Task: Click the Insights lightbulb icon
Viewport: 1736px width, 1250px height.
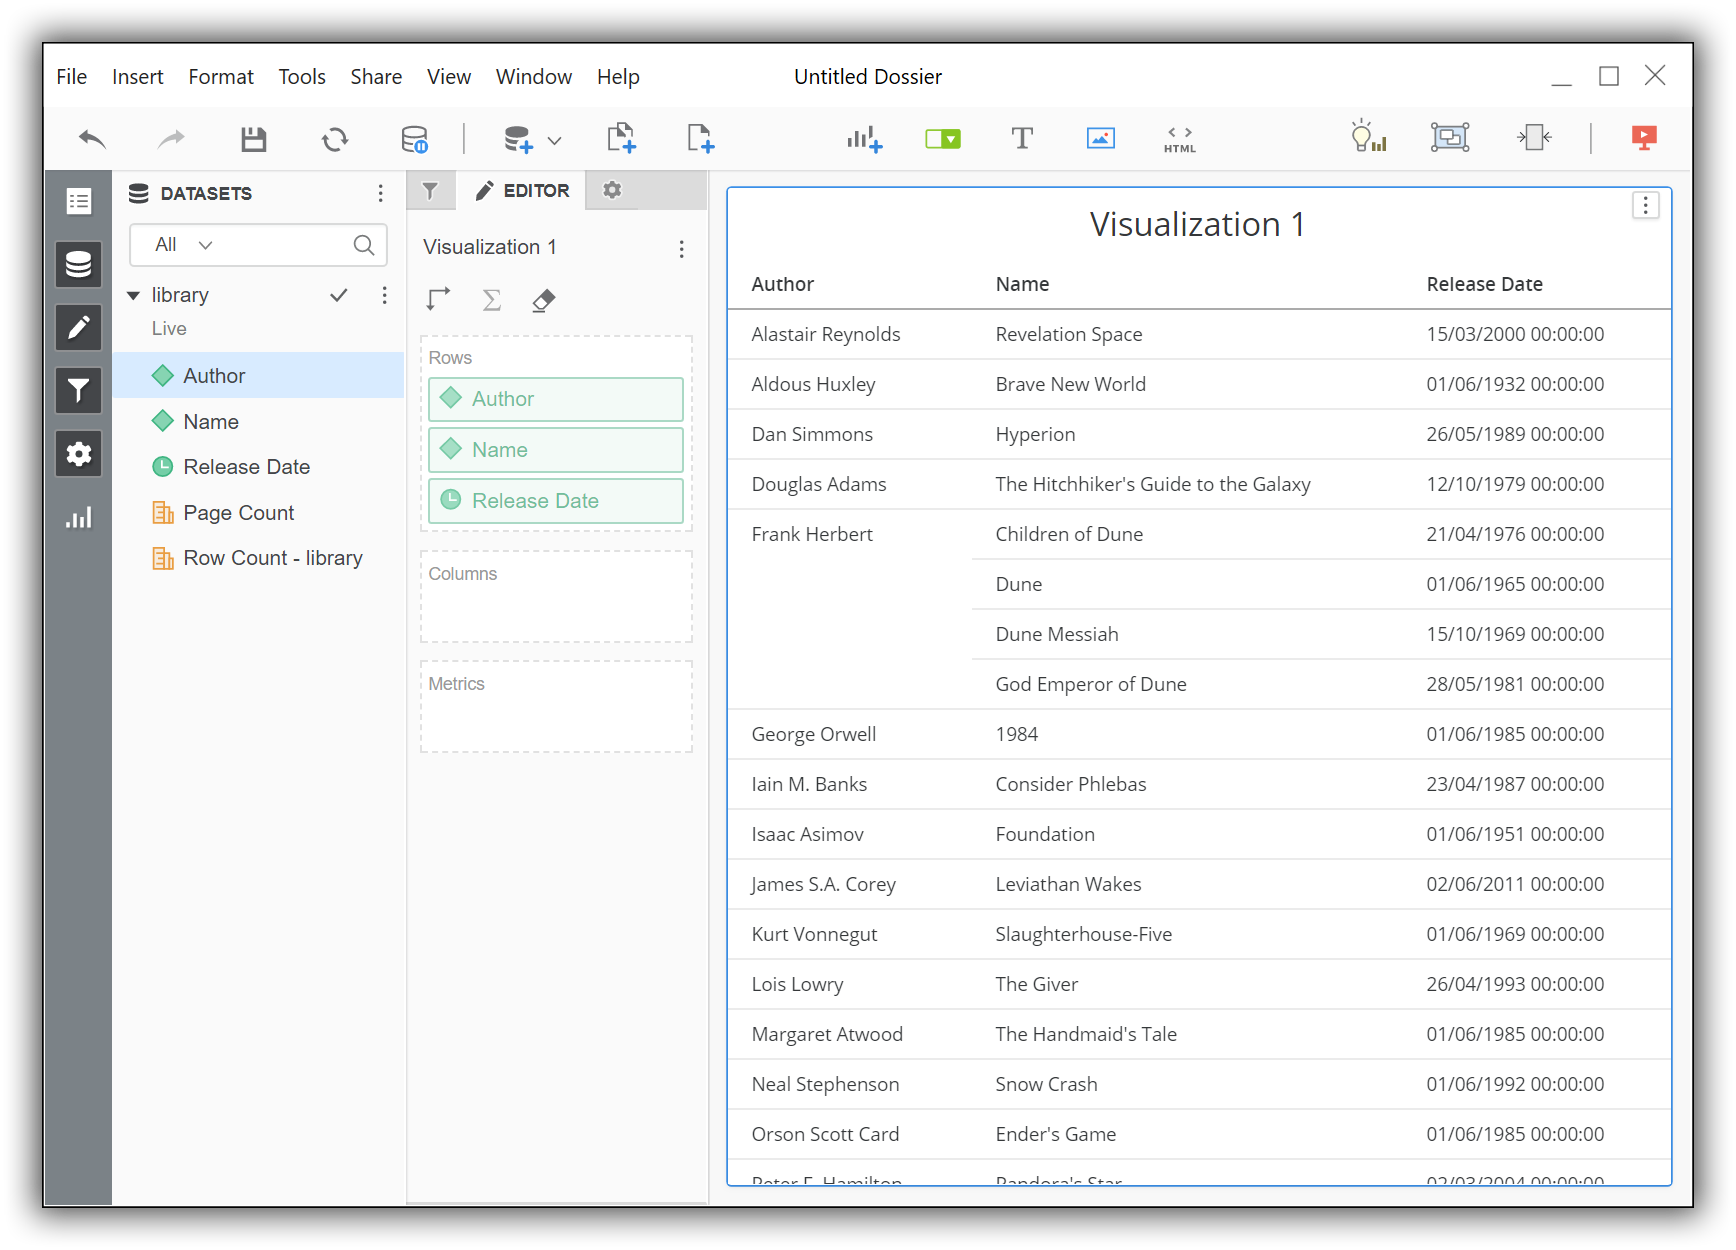Action: [1368, 138]
